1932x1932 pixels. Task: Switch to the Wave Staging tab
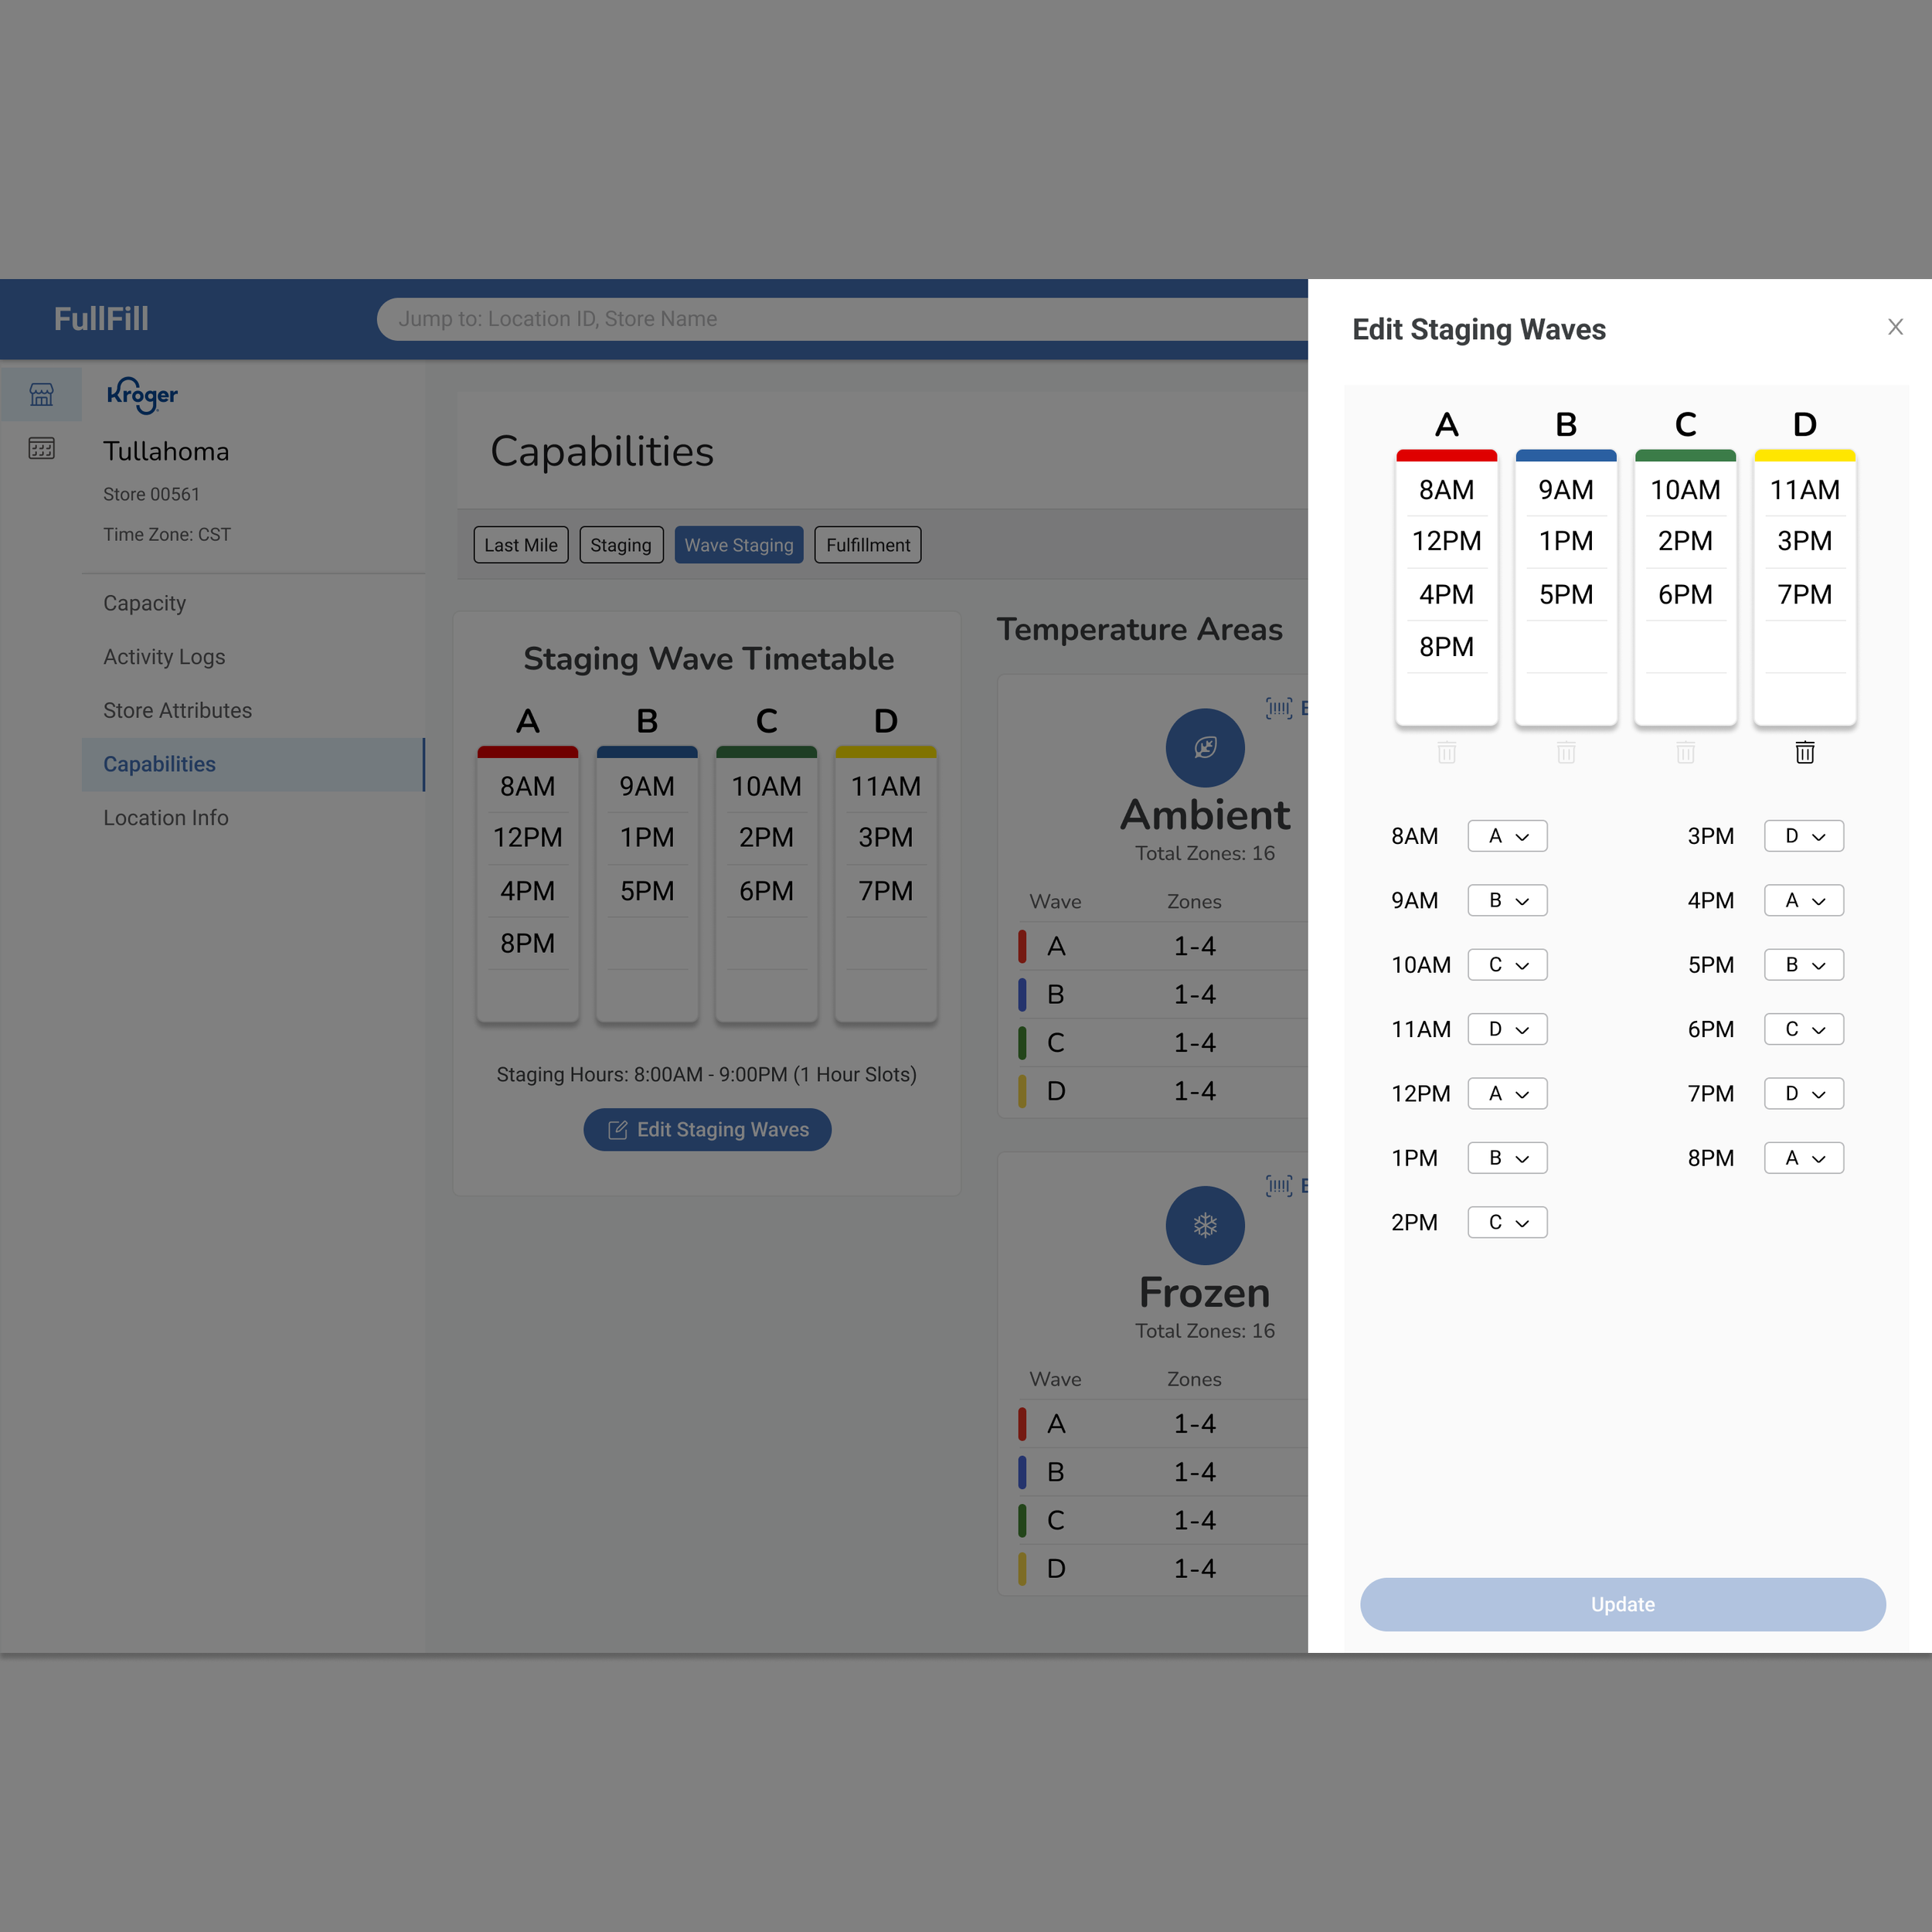[738, 545]
